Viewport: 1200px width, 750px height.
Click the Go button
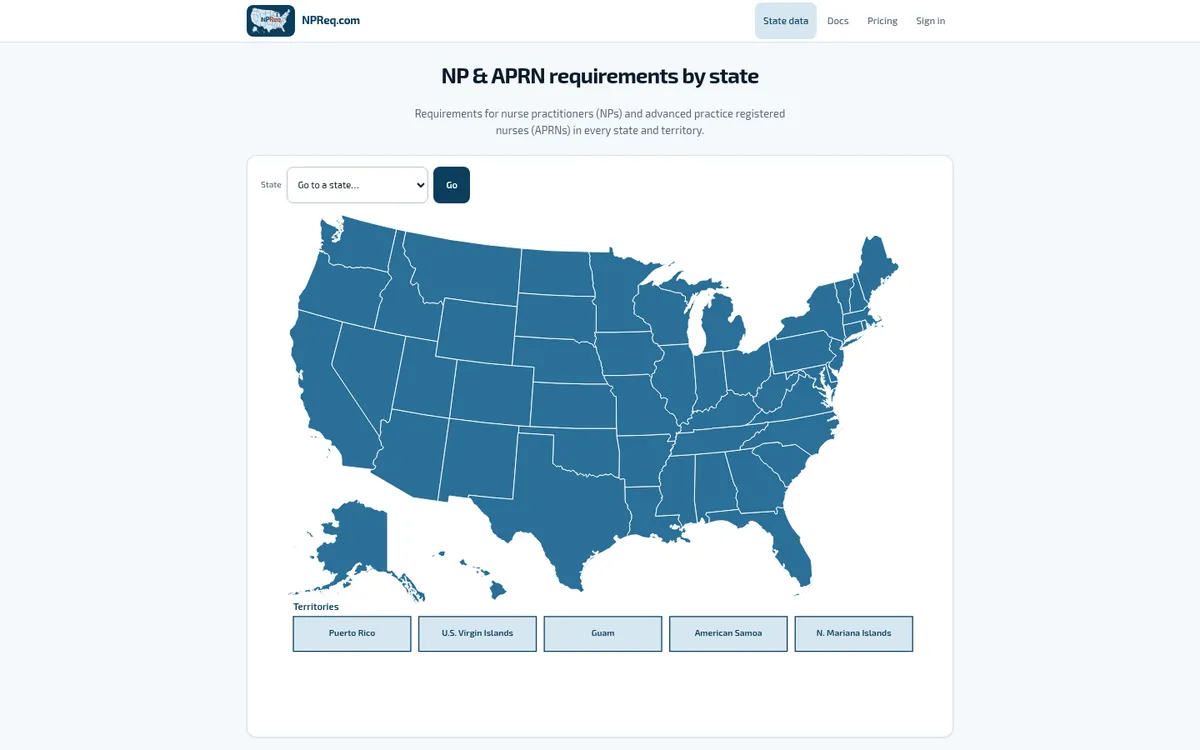click(x=451, y=185)
